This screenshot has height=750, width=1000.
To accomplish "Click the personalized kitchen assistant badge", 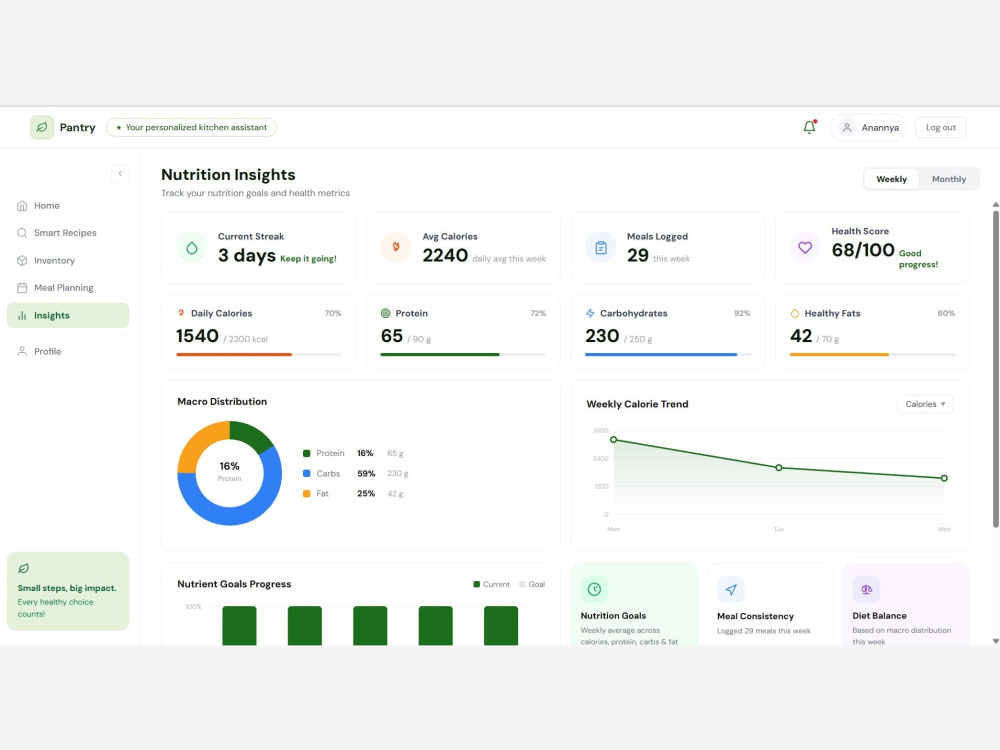I will point(191,128).
